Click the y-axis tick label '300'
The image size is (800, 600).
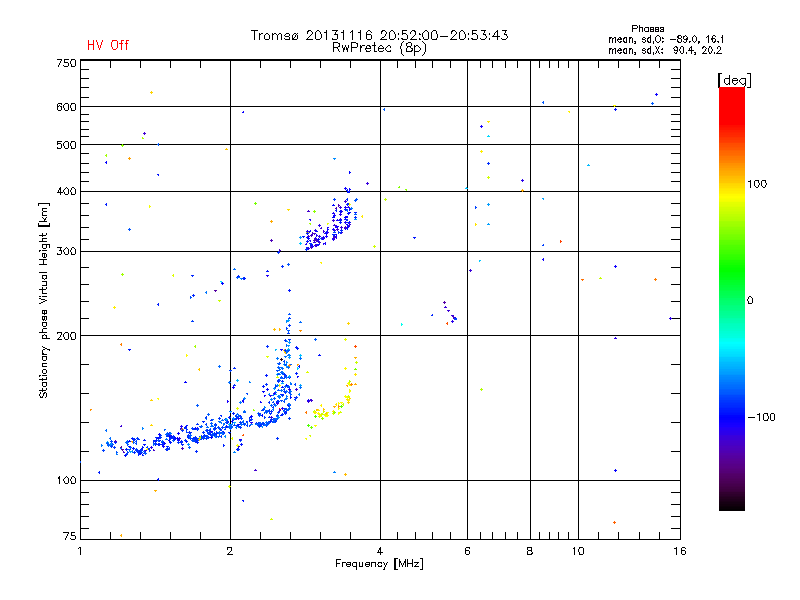[x=66, y=252]
